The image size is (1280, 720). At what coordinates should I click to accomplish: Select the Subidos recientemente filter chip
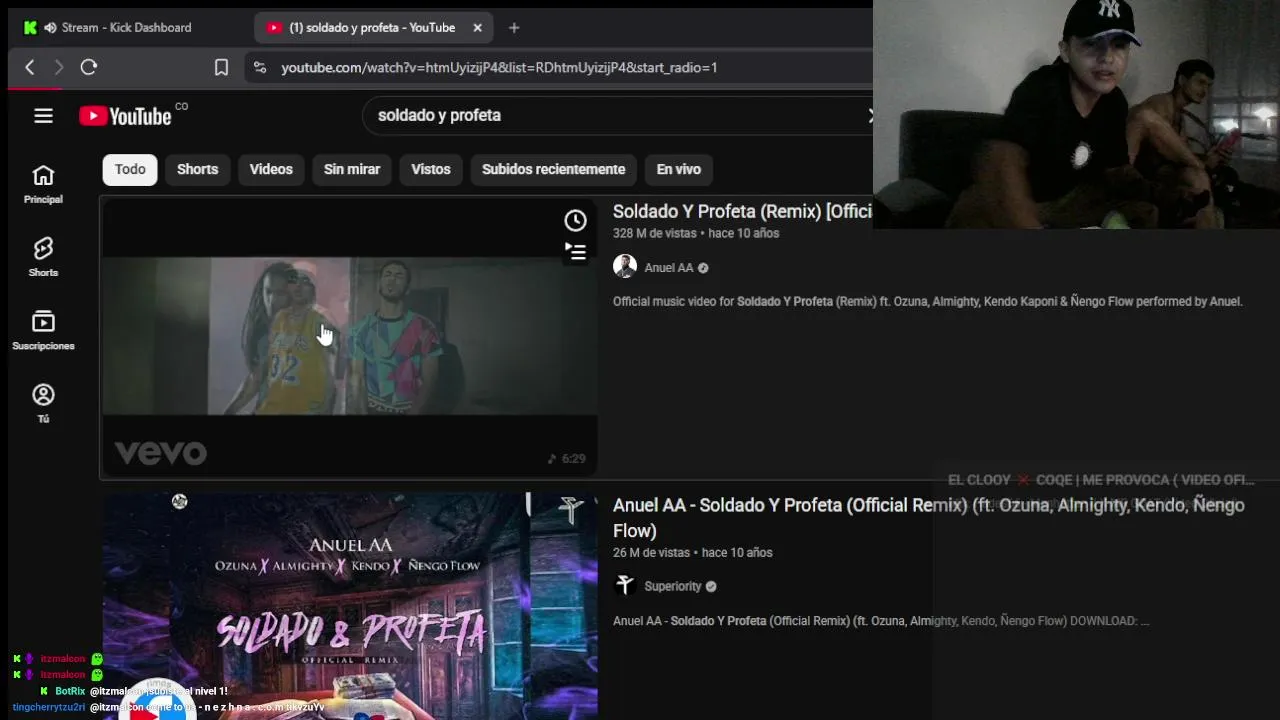[x=553, y=169]
